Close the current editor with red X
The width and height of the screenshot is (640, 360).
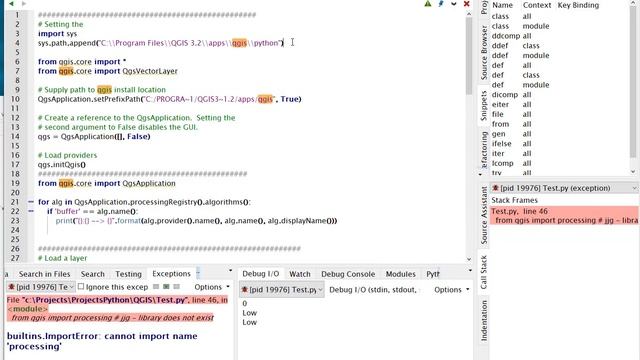tap(467, 4)
